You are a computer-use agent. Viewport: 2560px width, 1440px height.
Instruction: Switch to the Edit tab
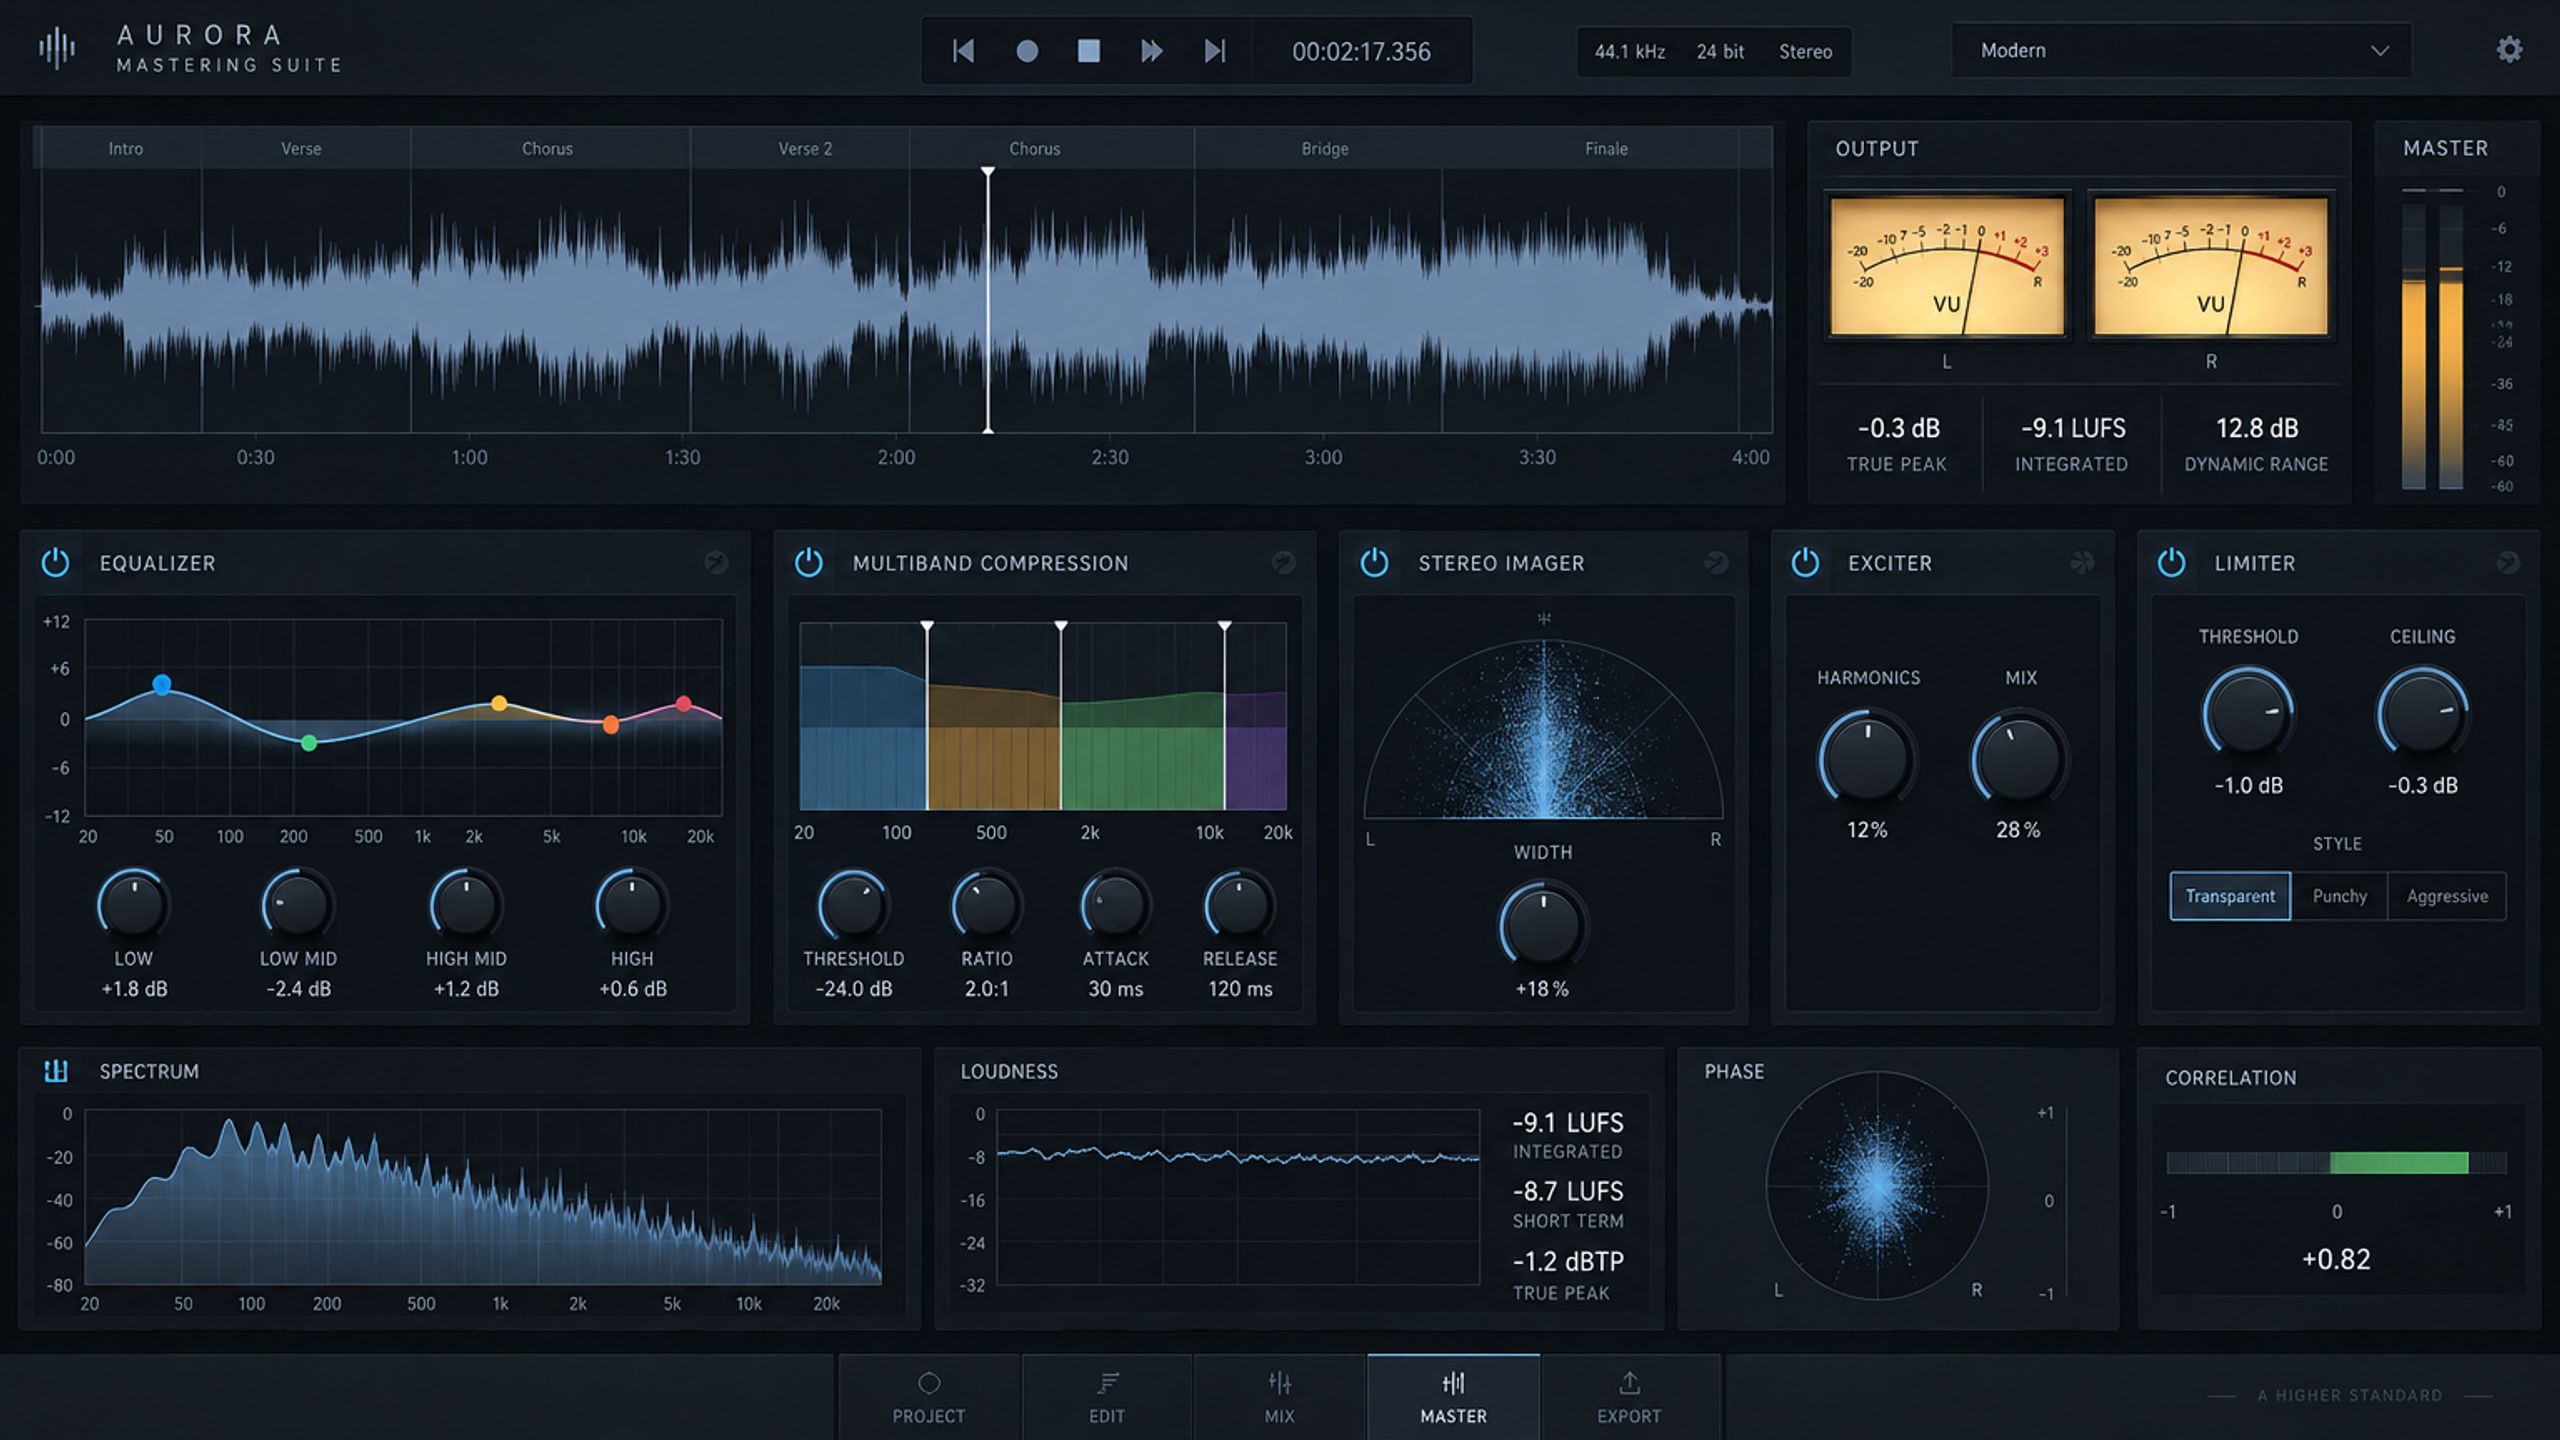tap(1107, 1398)
